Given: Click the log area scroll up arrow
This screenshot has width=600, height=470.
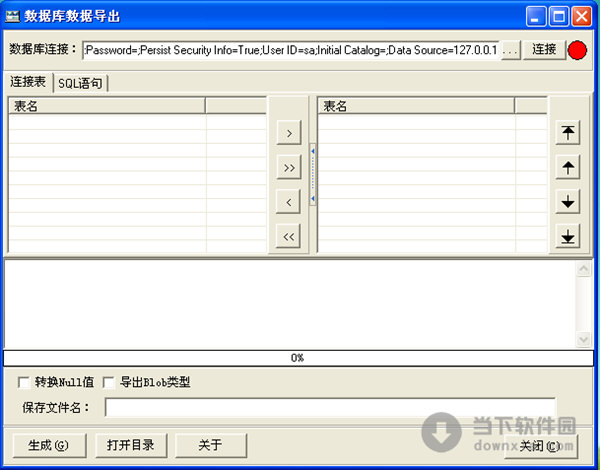Looking at the screenshot, I should pos(584,269).
